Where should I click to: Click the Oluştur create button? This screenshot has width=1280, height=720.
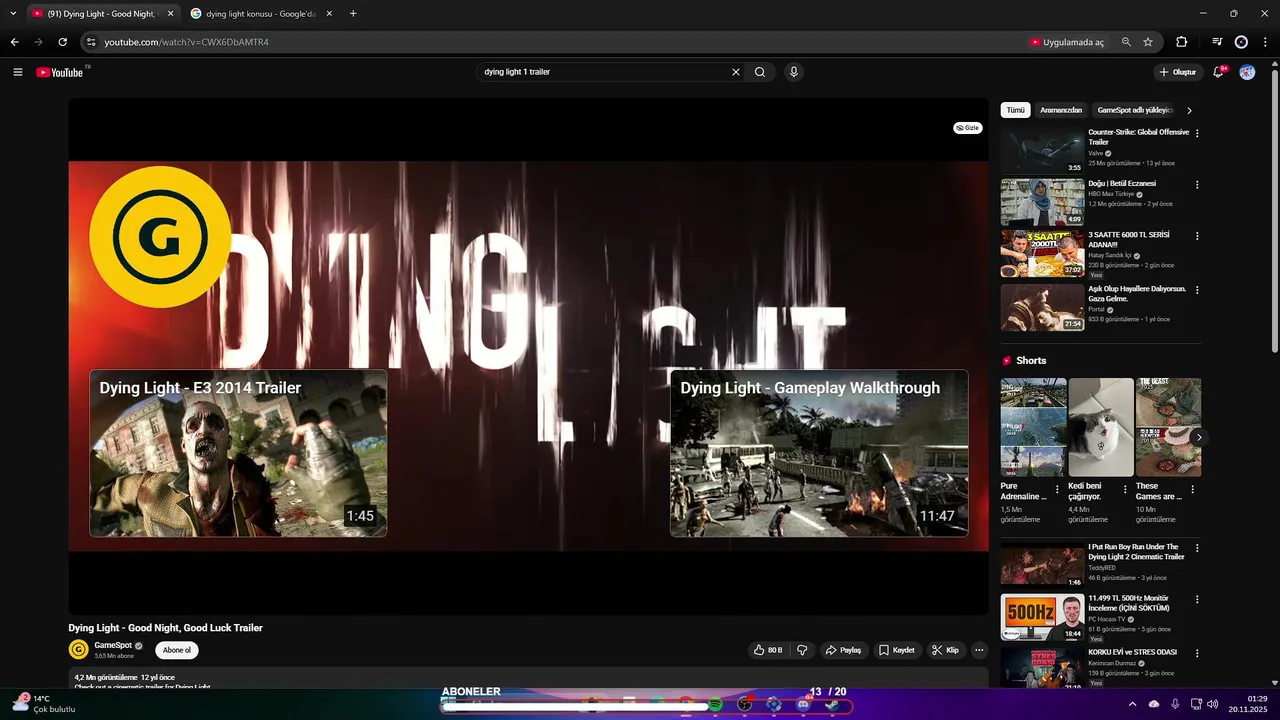(1178, 72)
